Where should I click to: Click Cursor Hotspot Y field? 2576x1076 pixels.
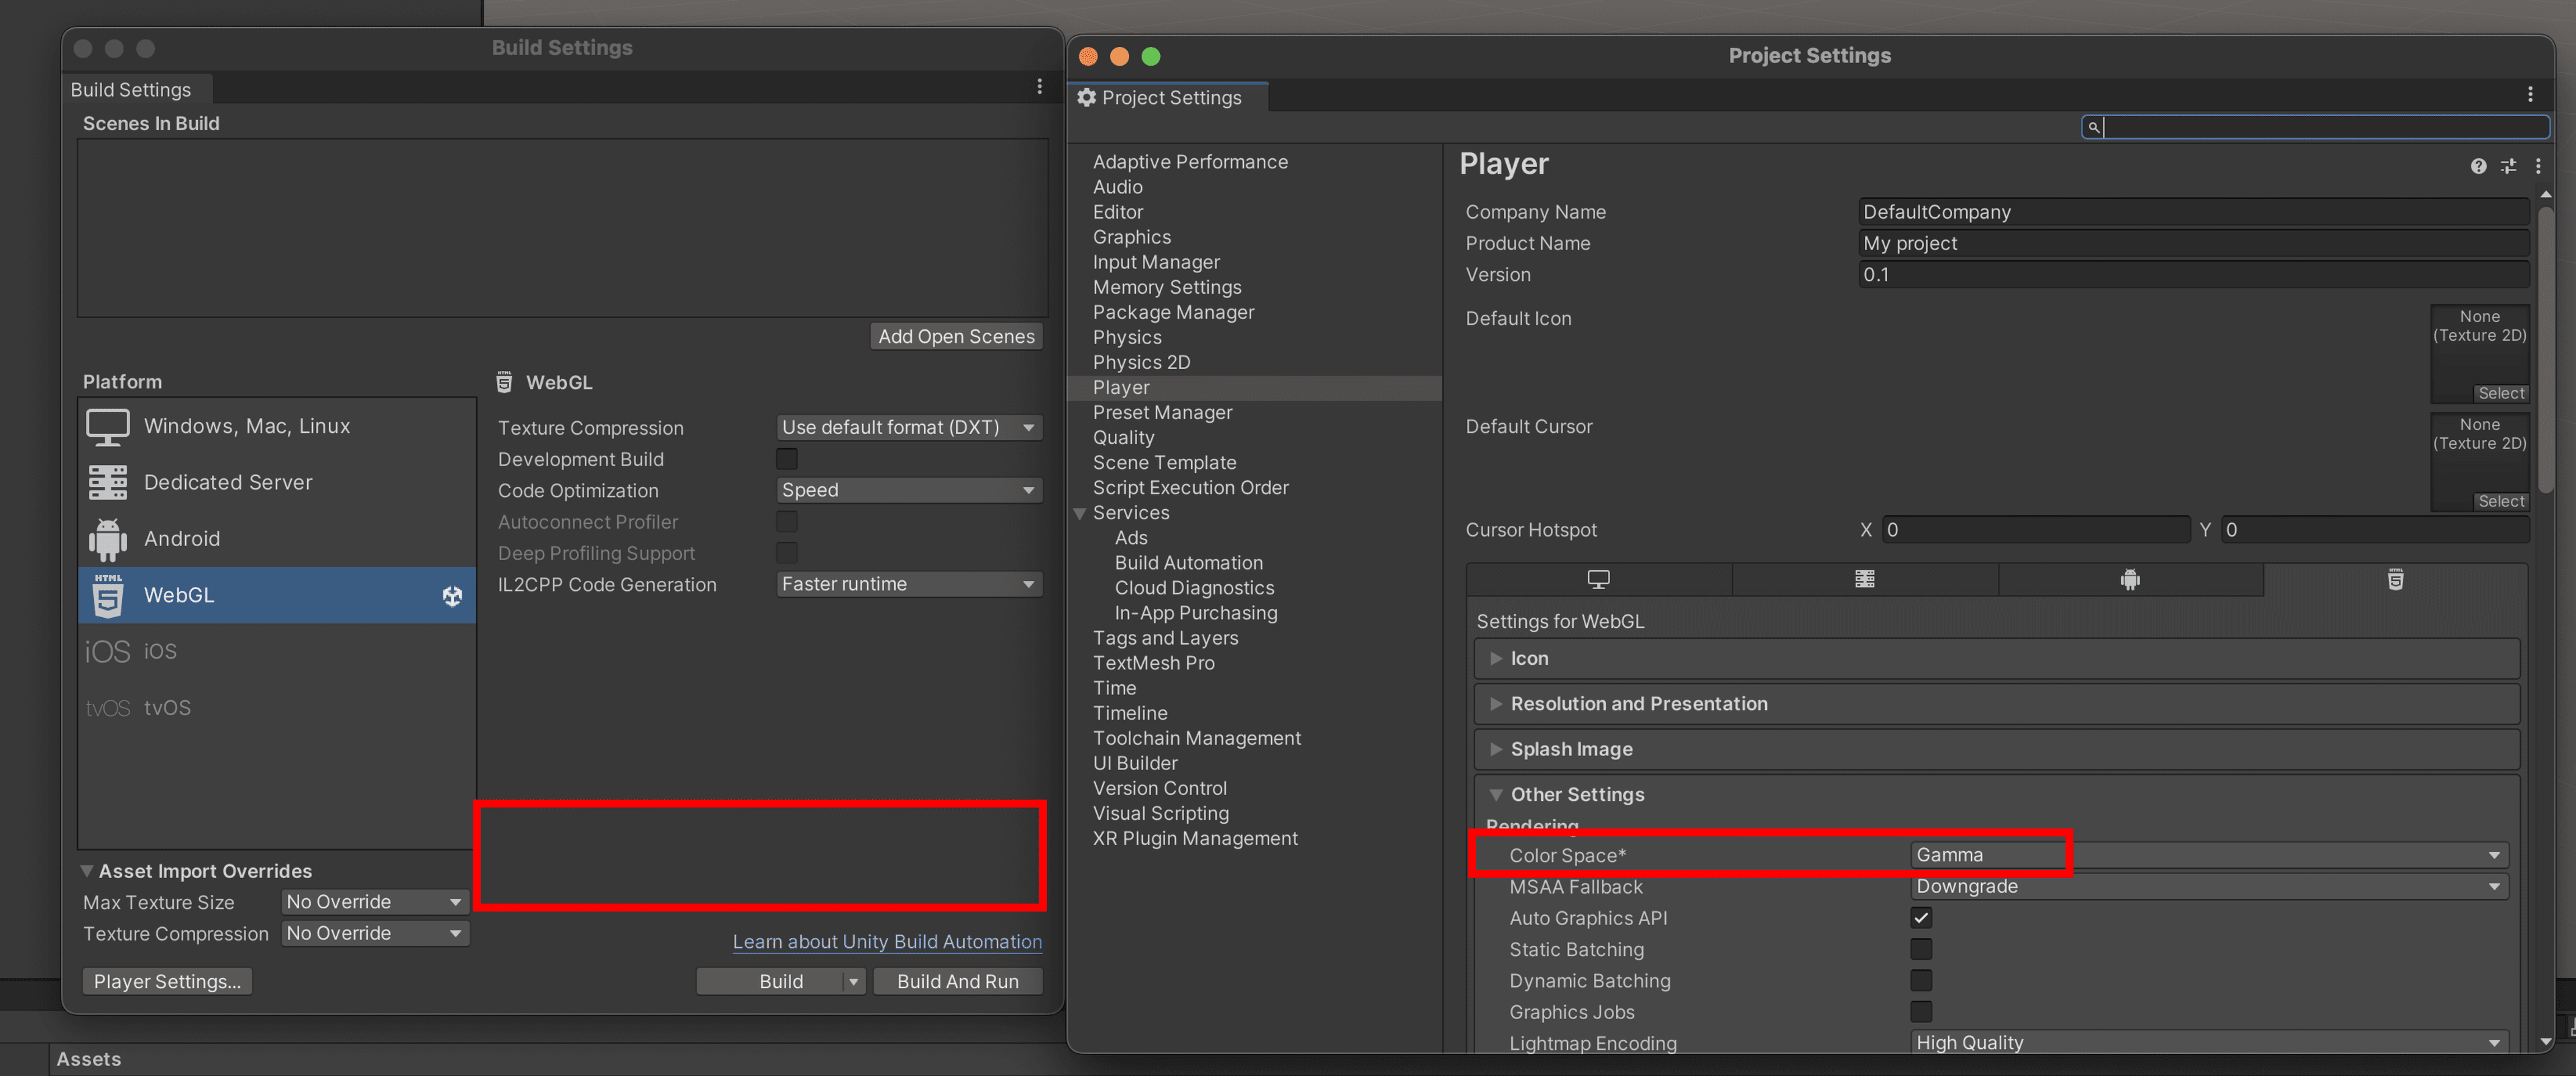click(x=2374, y=530)
